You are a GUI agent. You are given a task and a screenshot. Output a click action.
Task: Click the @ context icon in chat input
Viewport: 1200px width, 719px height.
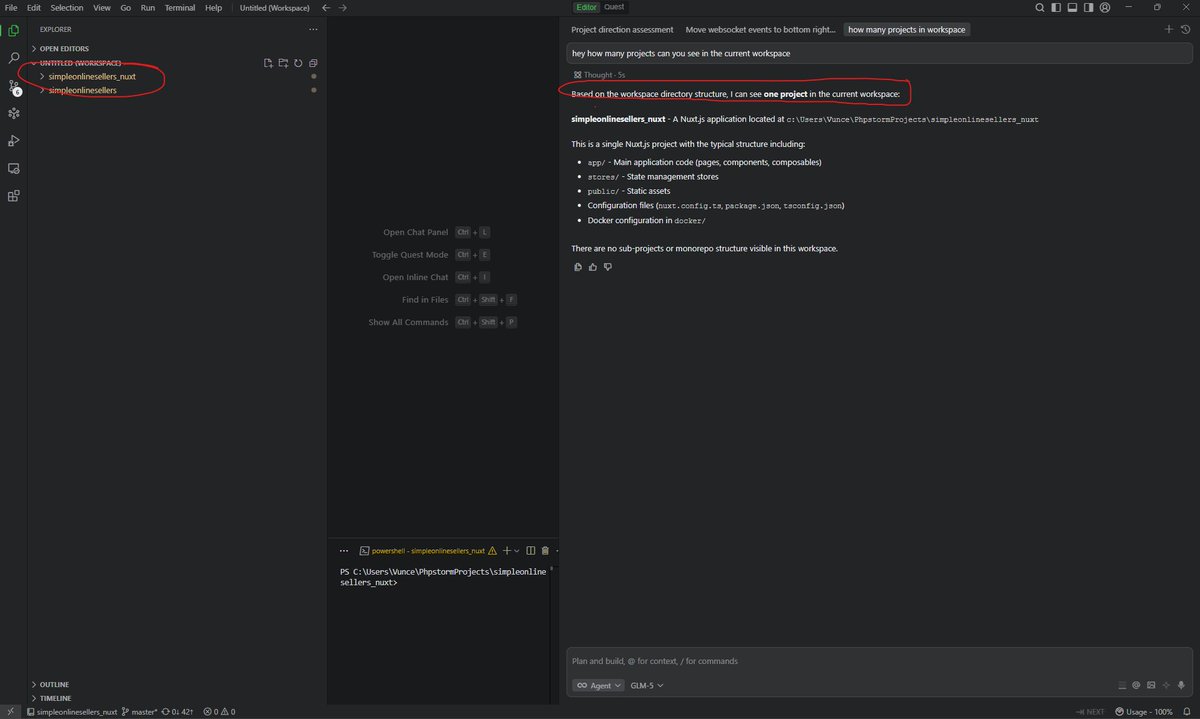coord(1136,685)
